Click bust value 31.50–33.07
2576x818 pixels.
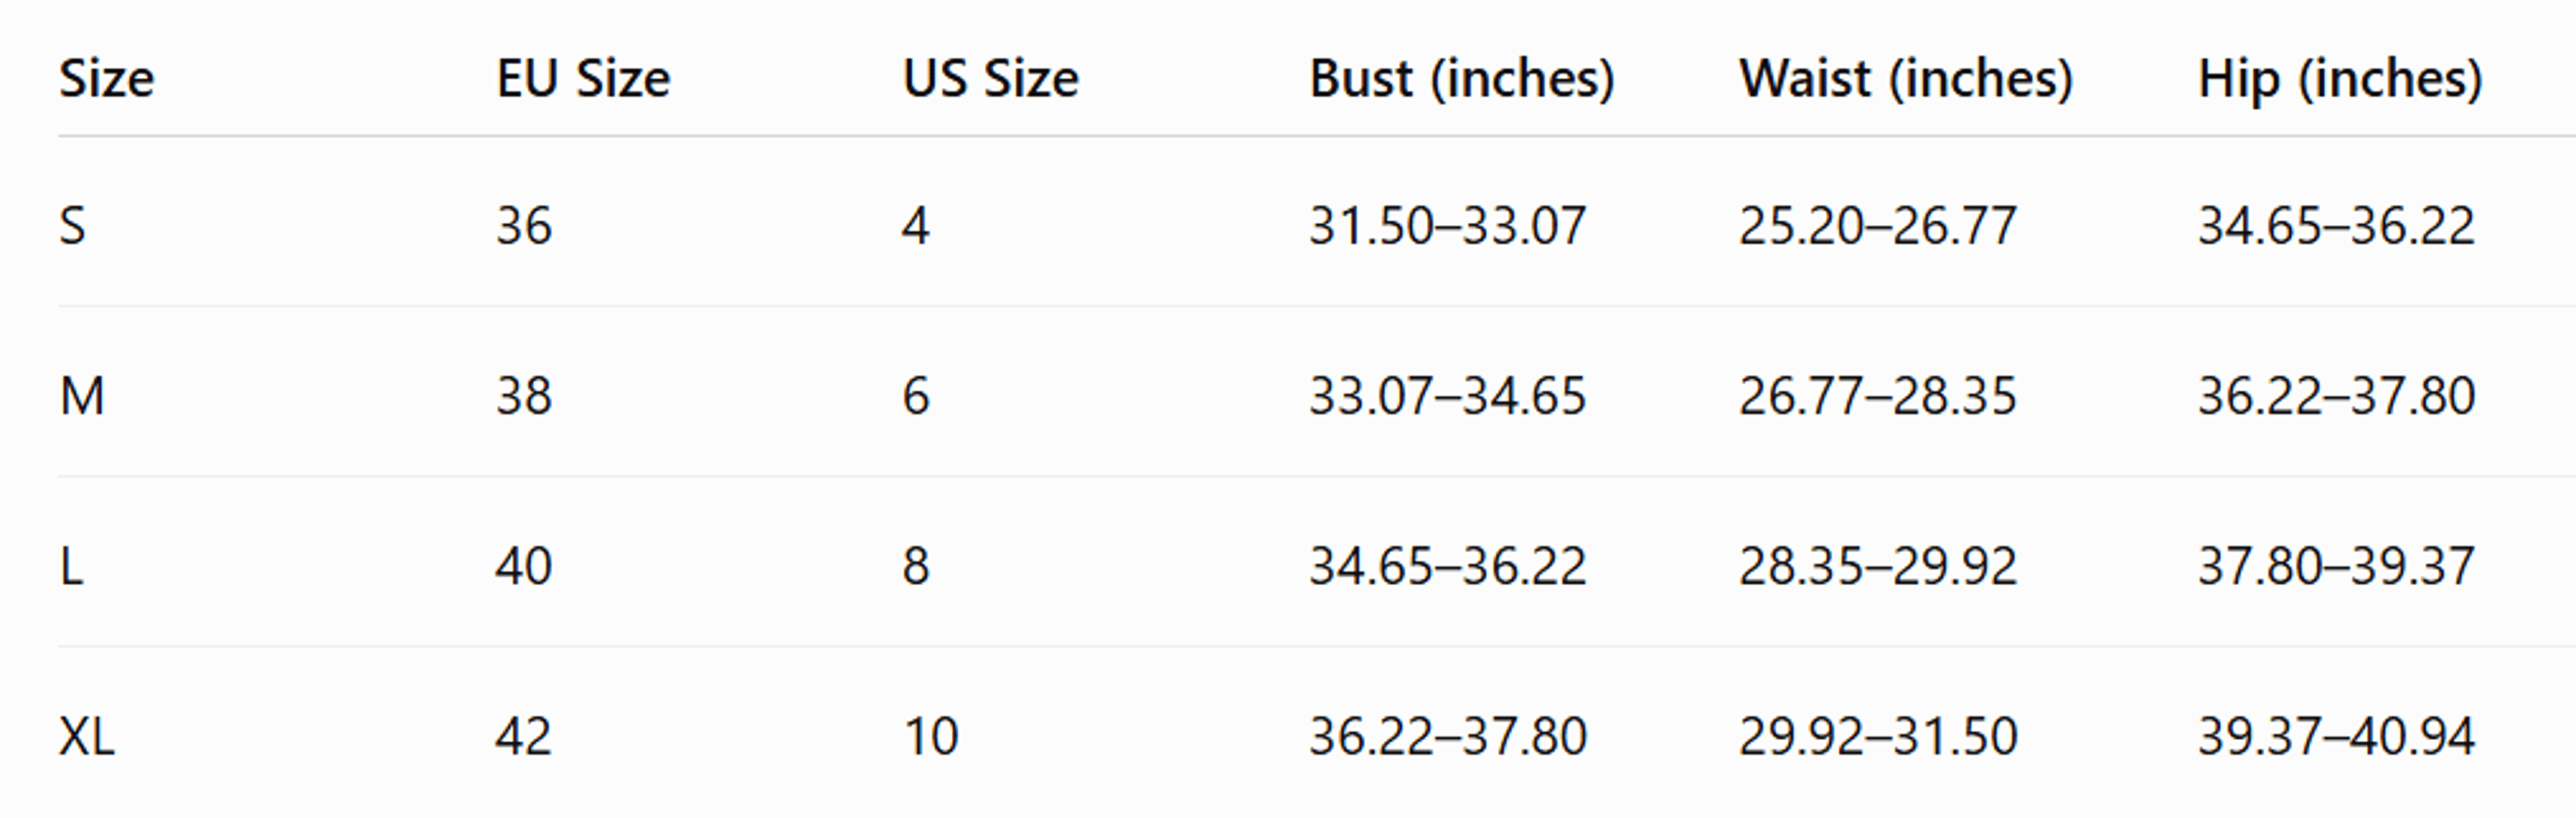1448,225
